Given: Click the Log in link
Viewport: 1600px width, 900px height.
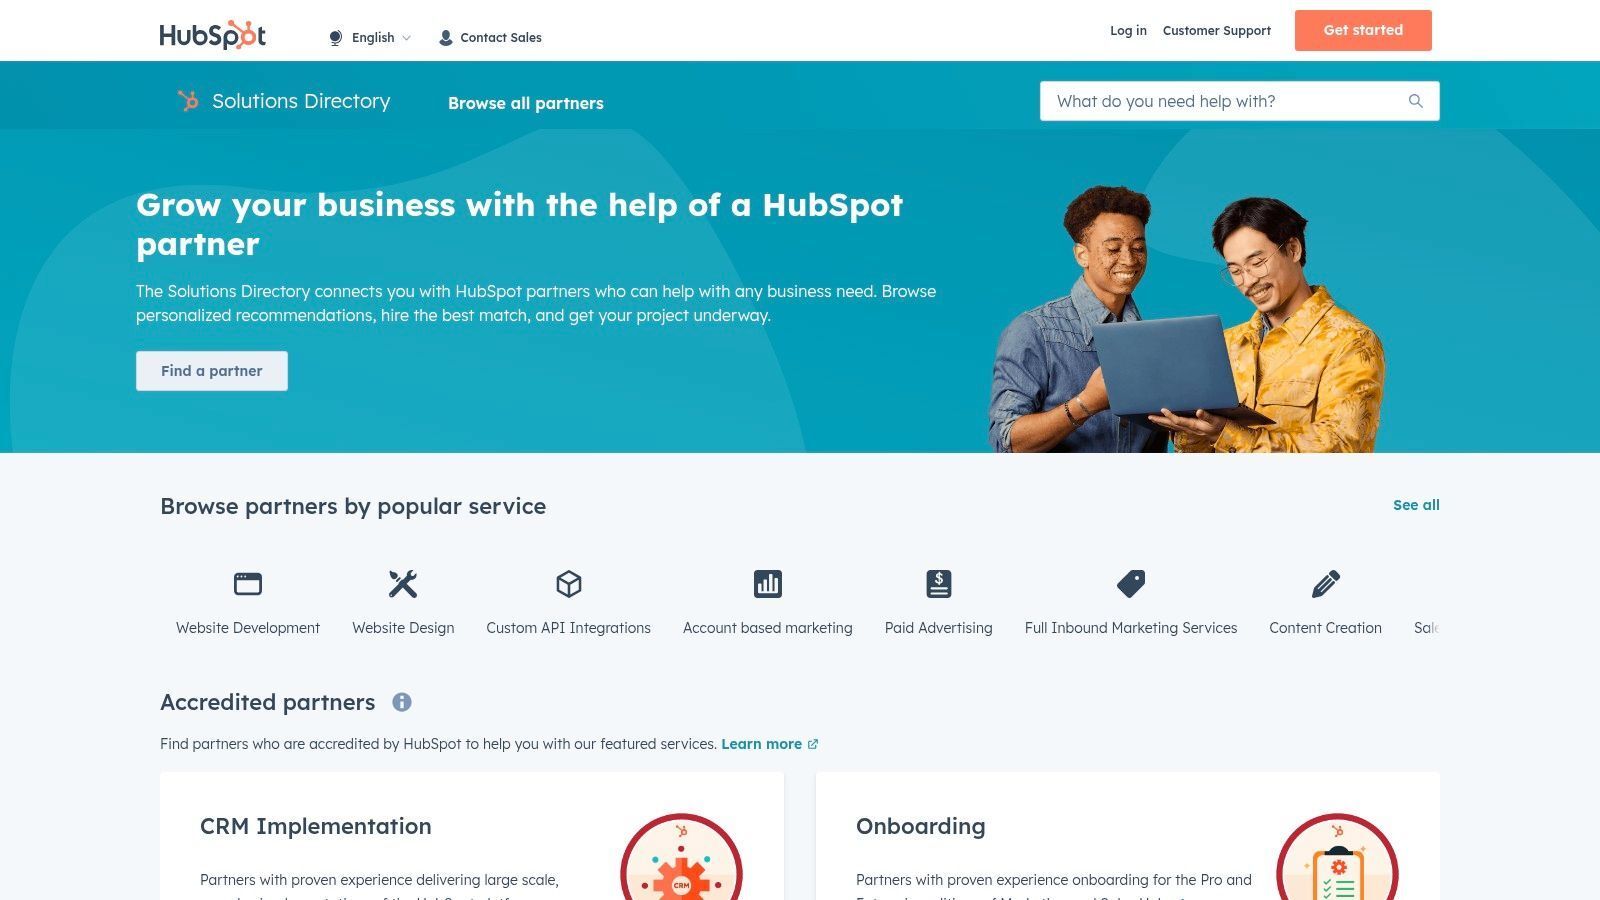Looking at the screenshot, I should pos(1128,31).
